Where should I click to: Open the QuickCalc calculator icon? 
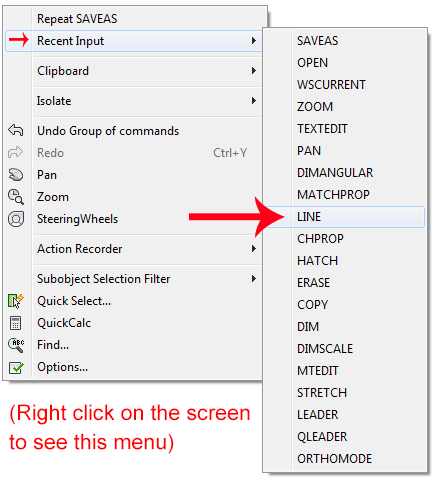click(x=16, y=323)
